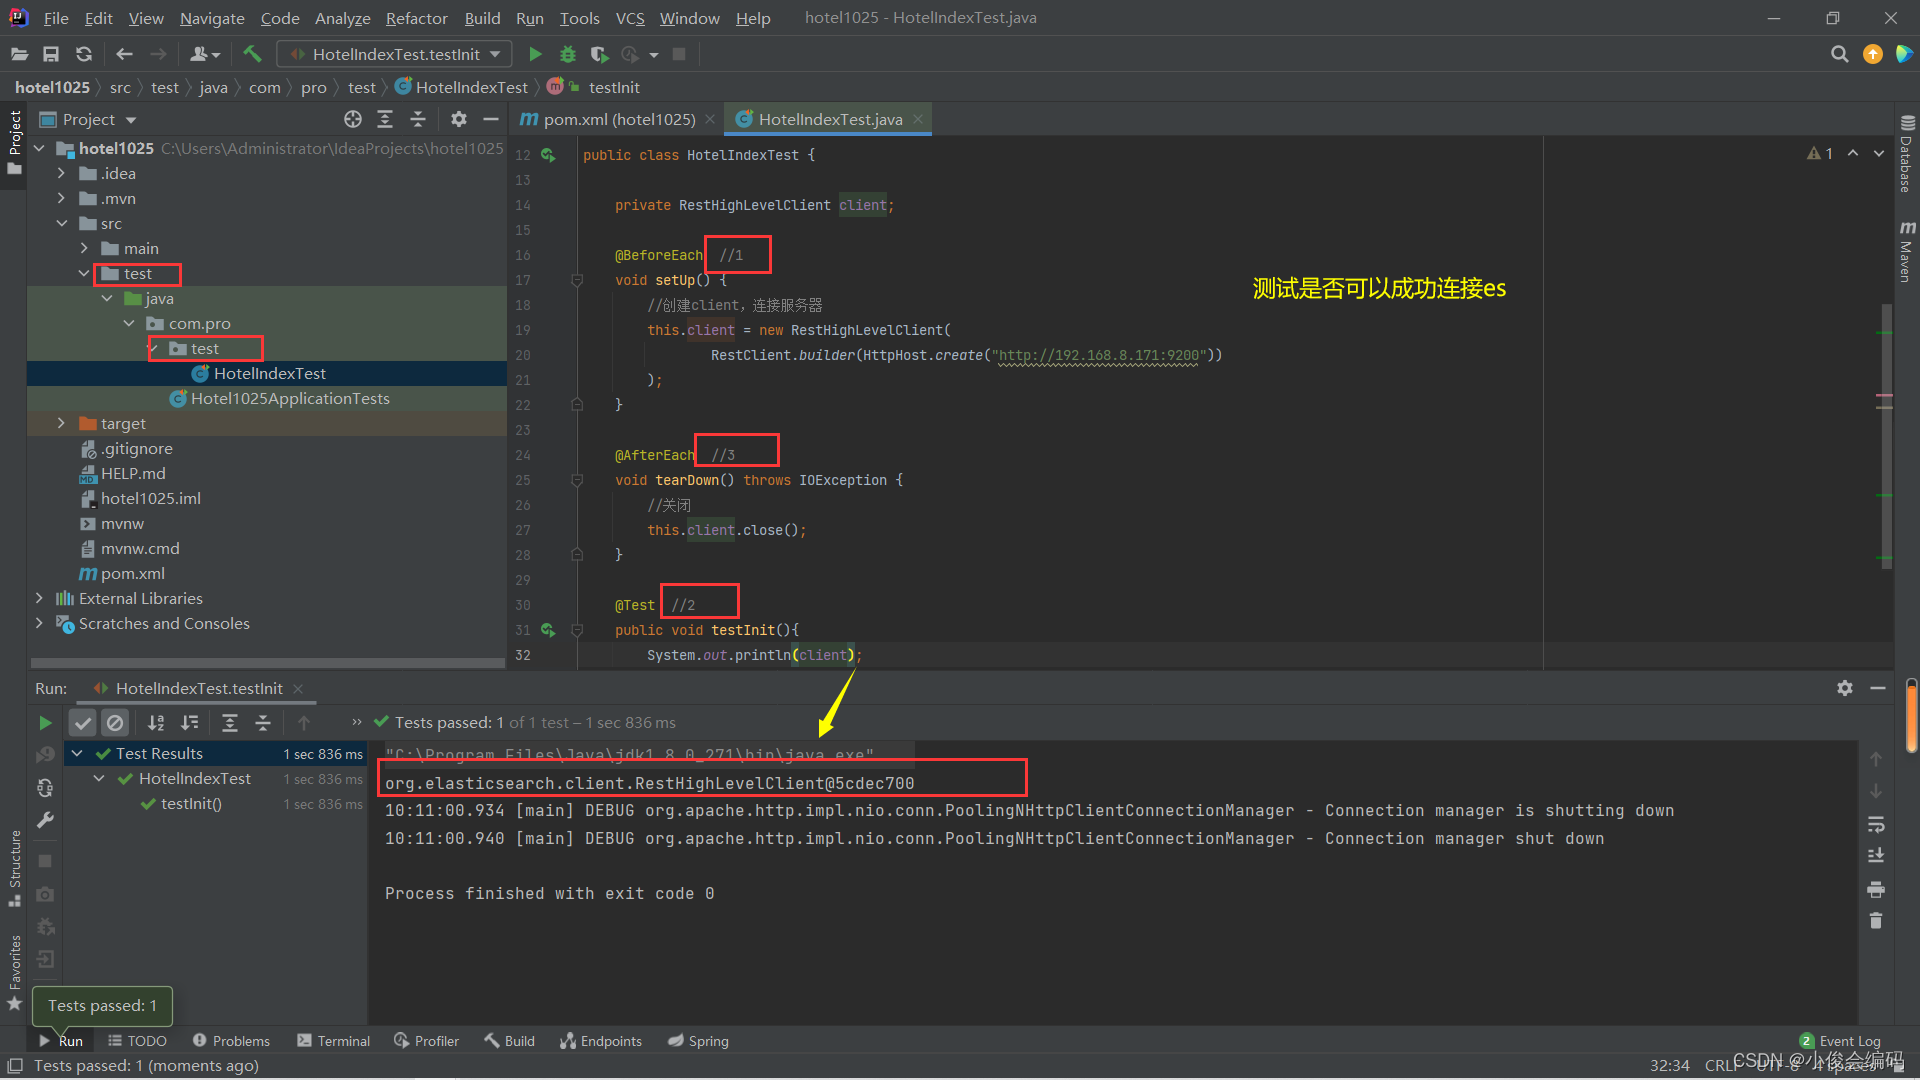Open the Event Log link
Viewport: 1920px width, 1080px height.
tap(1850, 1040)
